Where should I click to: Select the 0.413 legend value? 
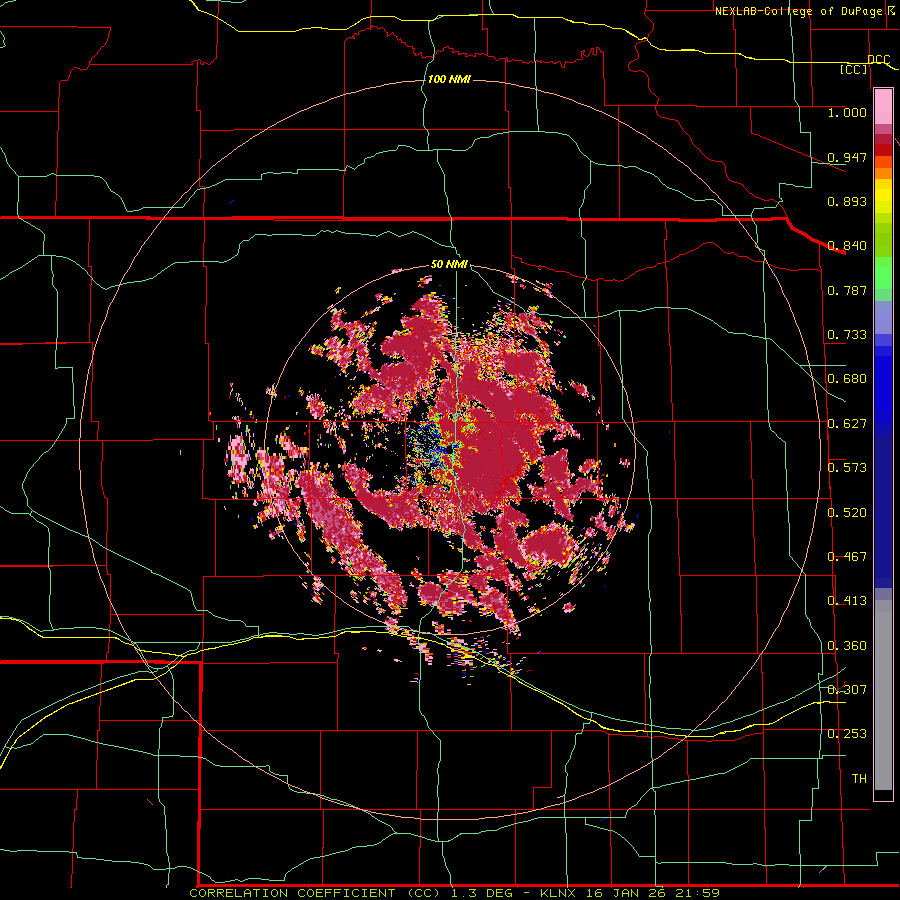847,601
